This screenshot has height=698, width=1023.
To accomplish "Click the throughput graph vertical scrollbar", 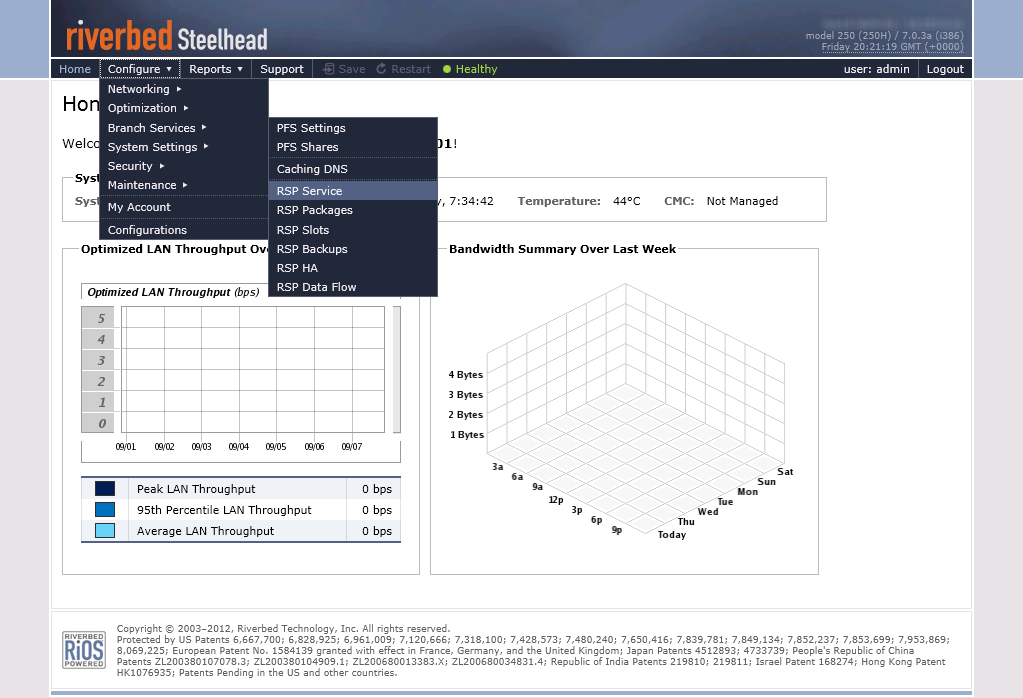I will click(x=397, y=369).
